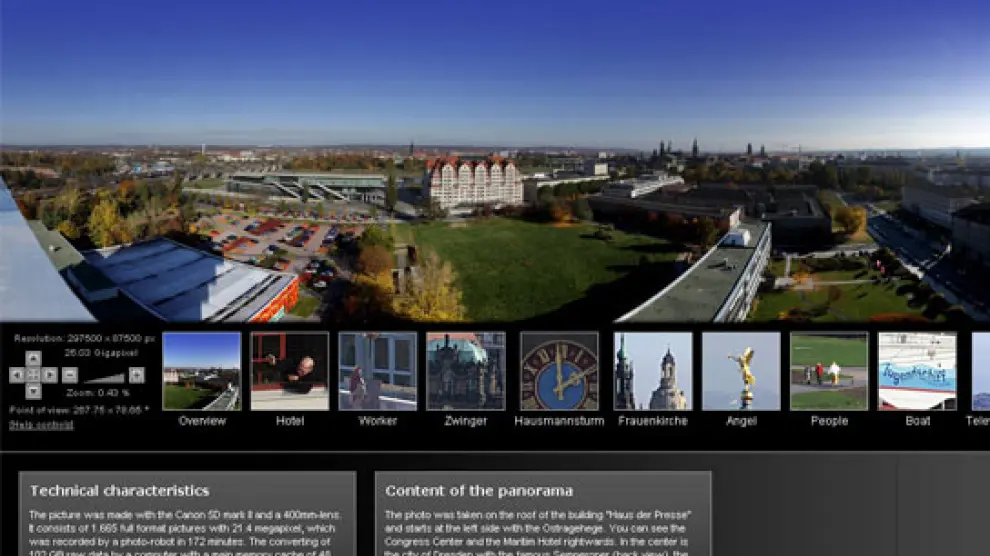Jump to the Hotel thumbnail view
Screen dimensions: 990x556
click(x=290, y=371)
